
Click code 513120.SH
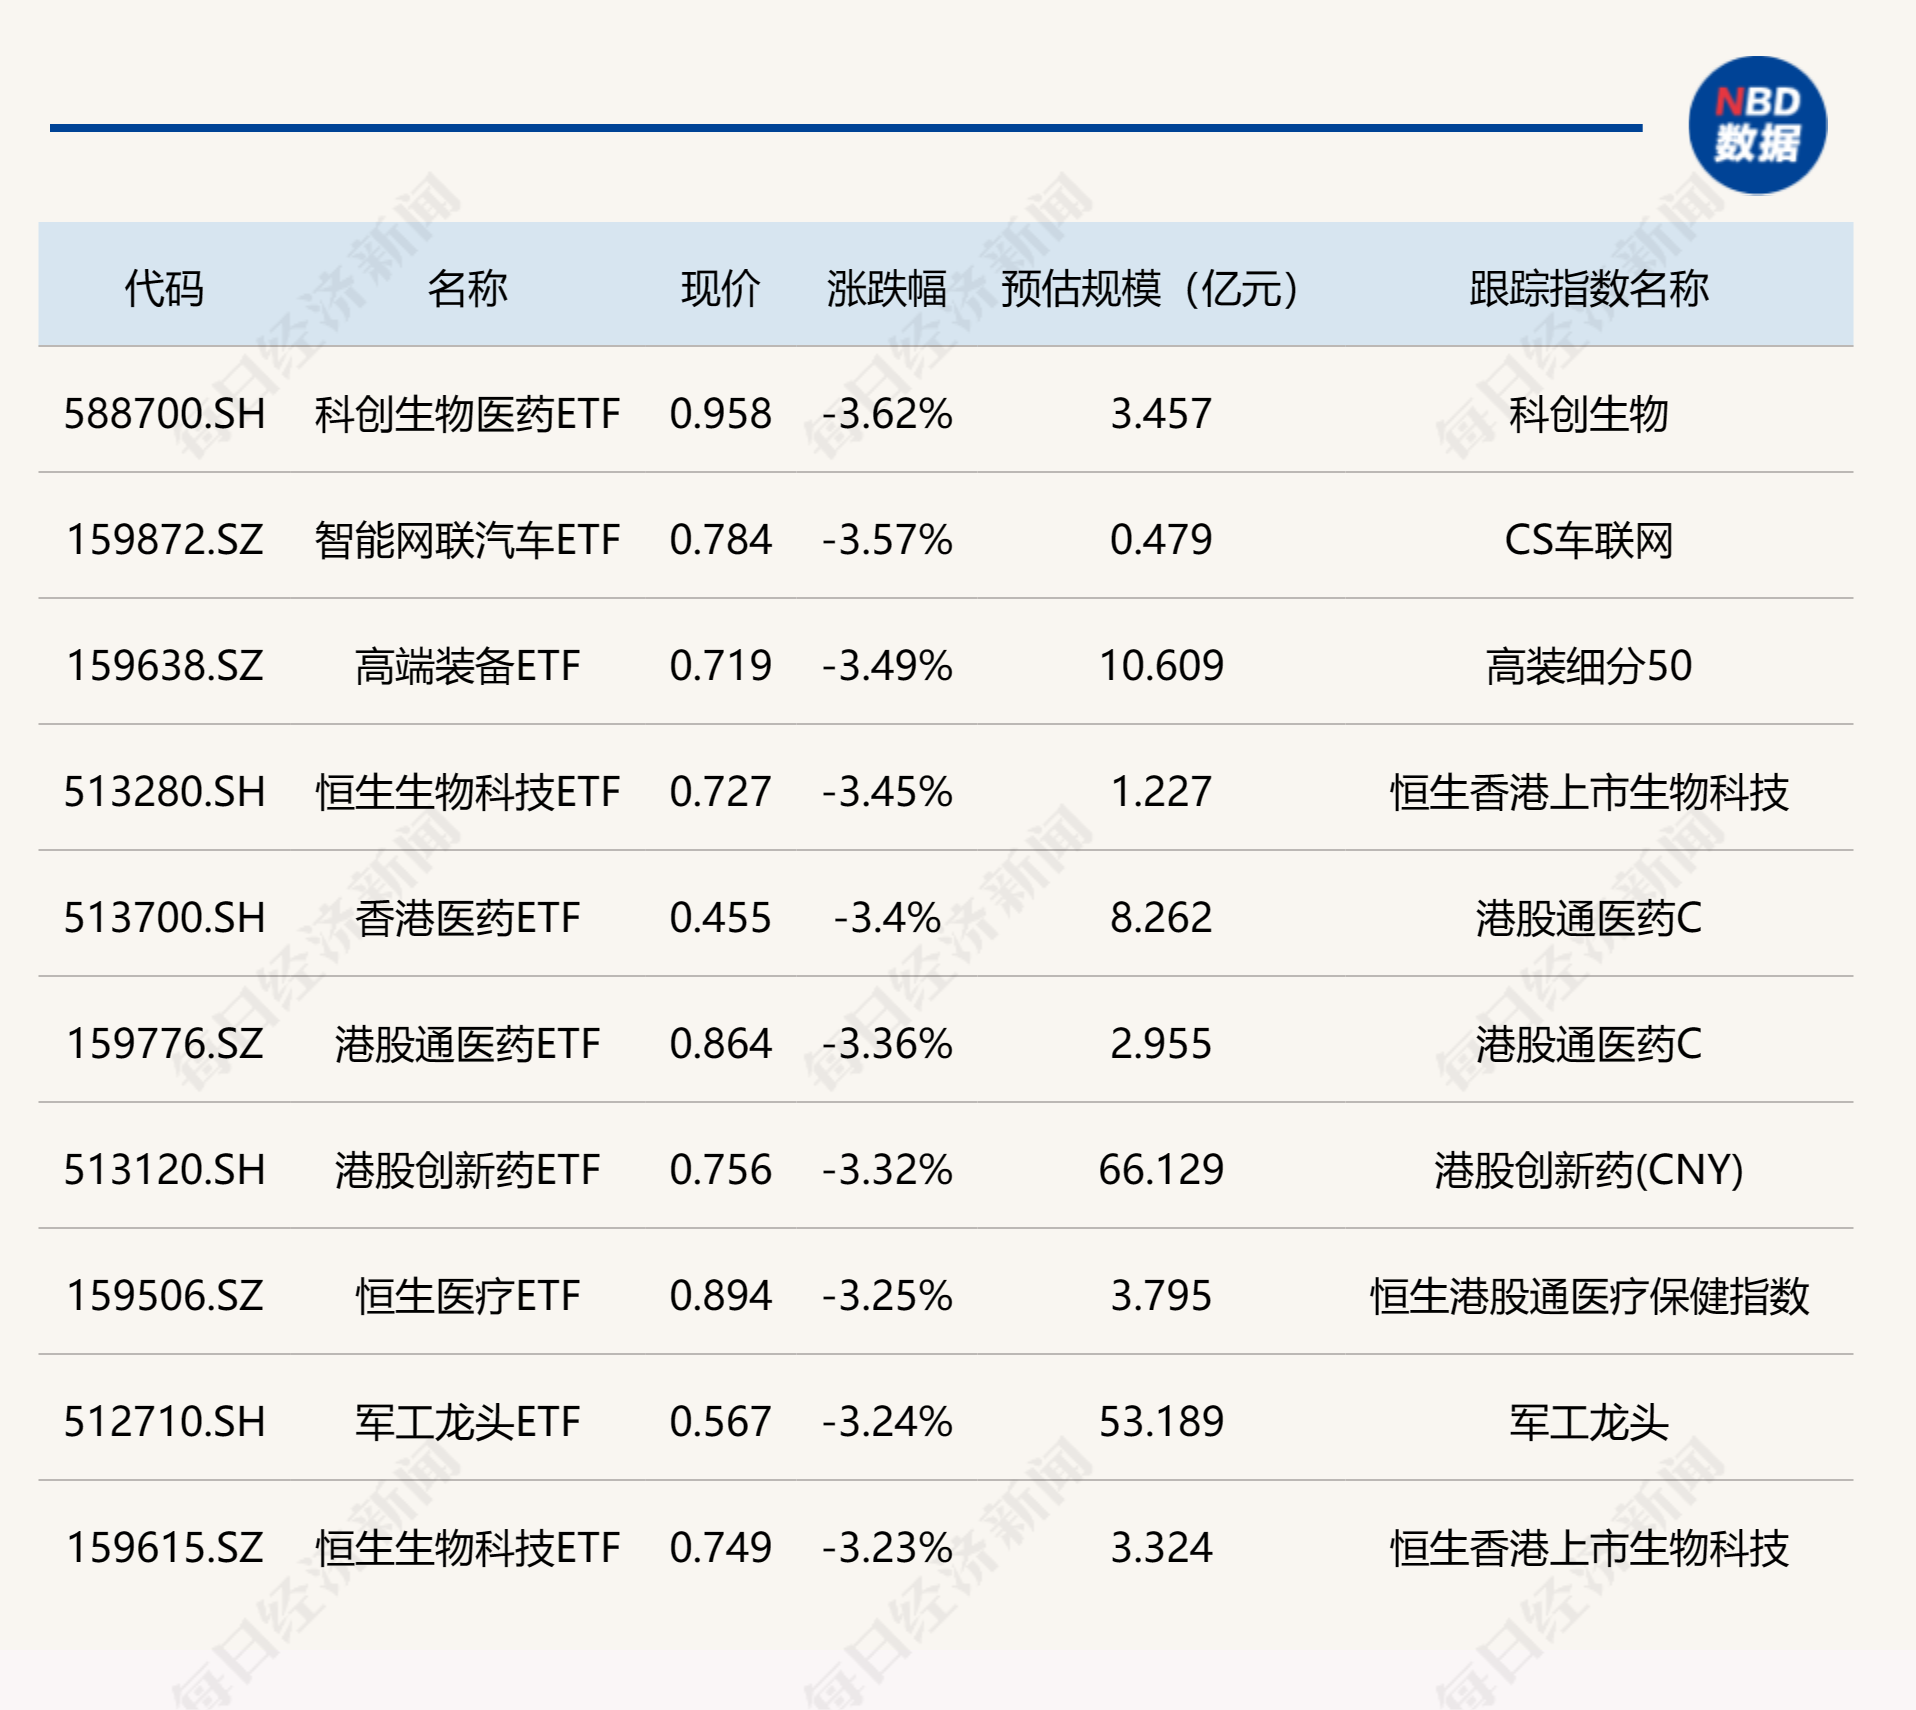point(164,1170)
